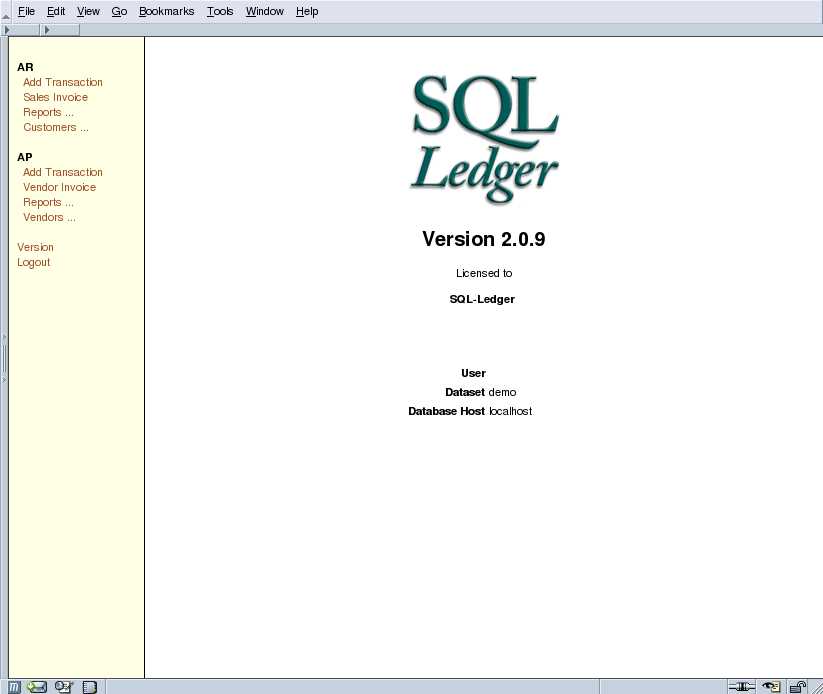Open the Bookmarks menu
The image size is (823, 694).
(x=166, y=11)
